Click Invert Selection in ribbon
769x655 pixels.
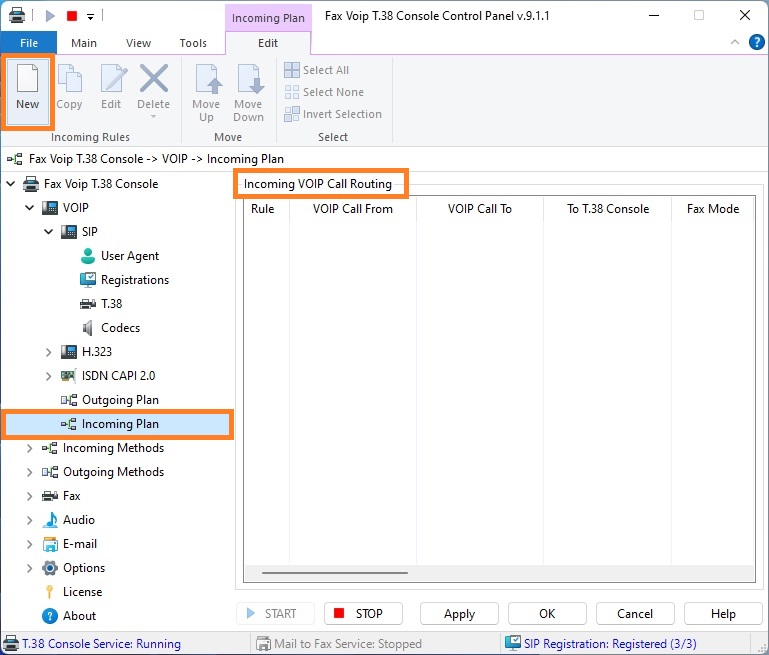(333, 114)
